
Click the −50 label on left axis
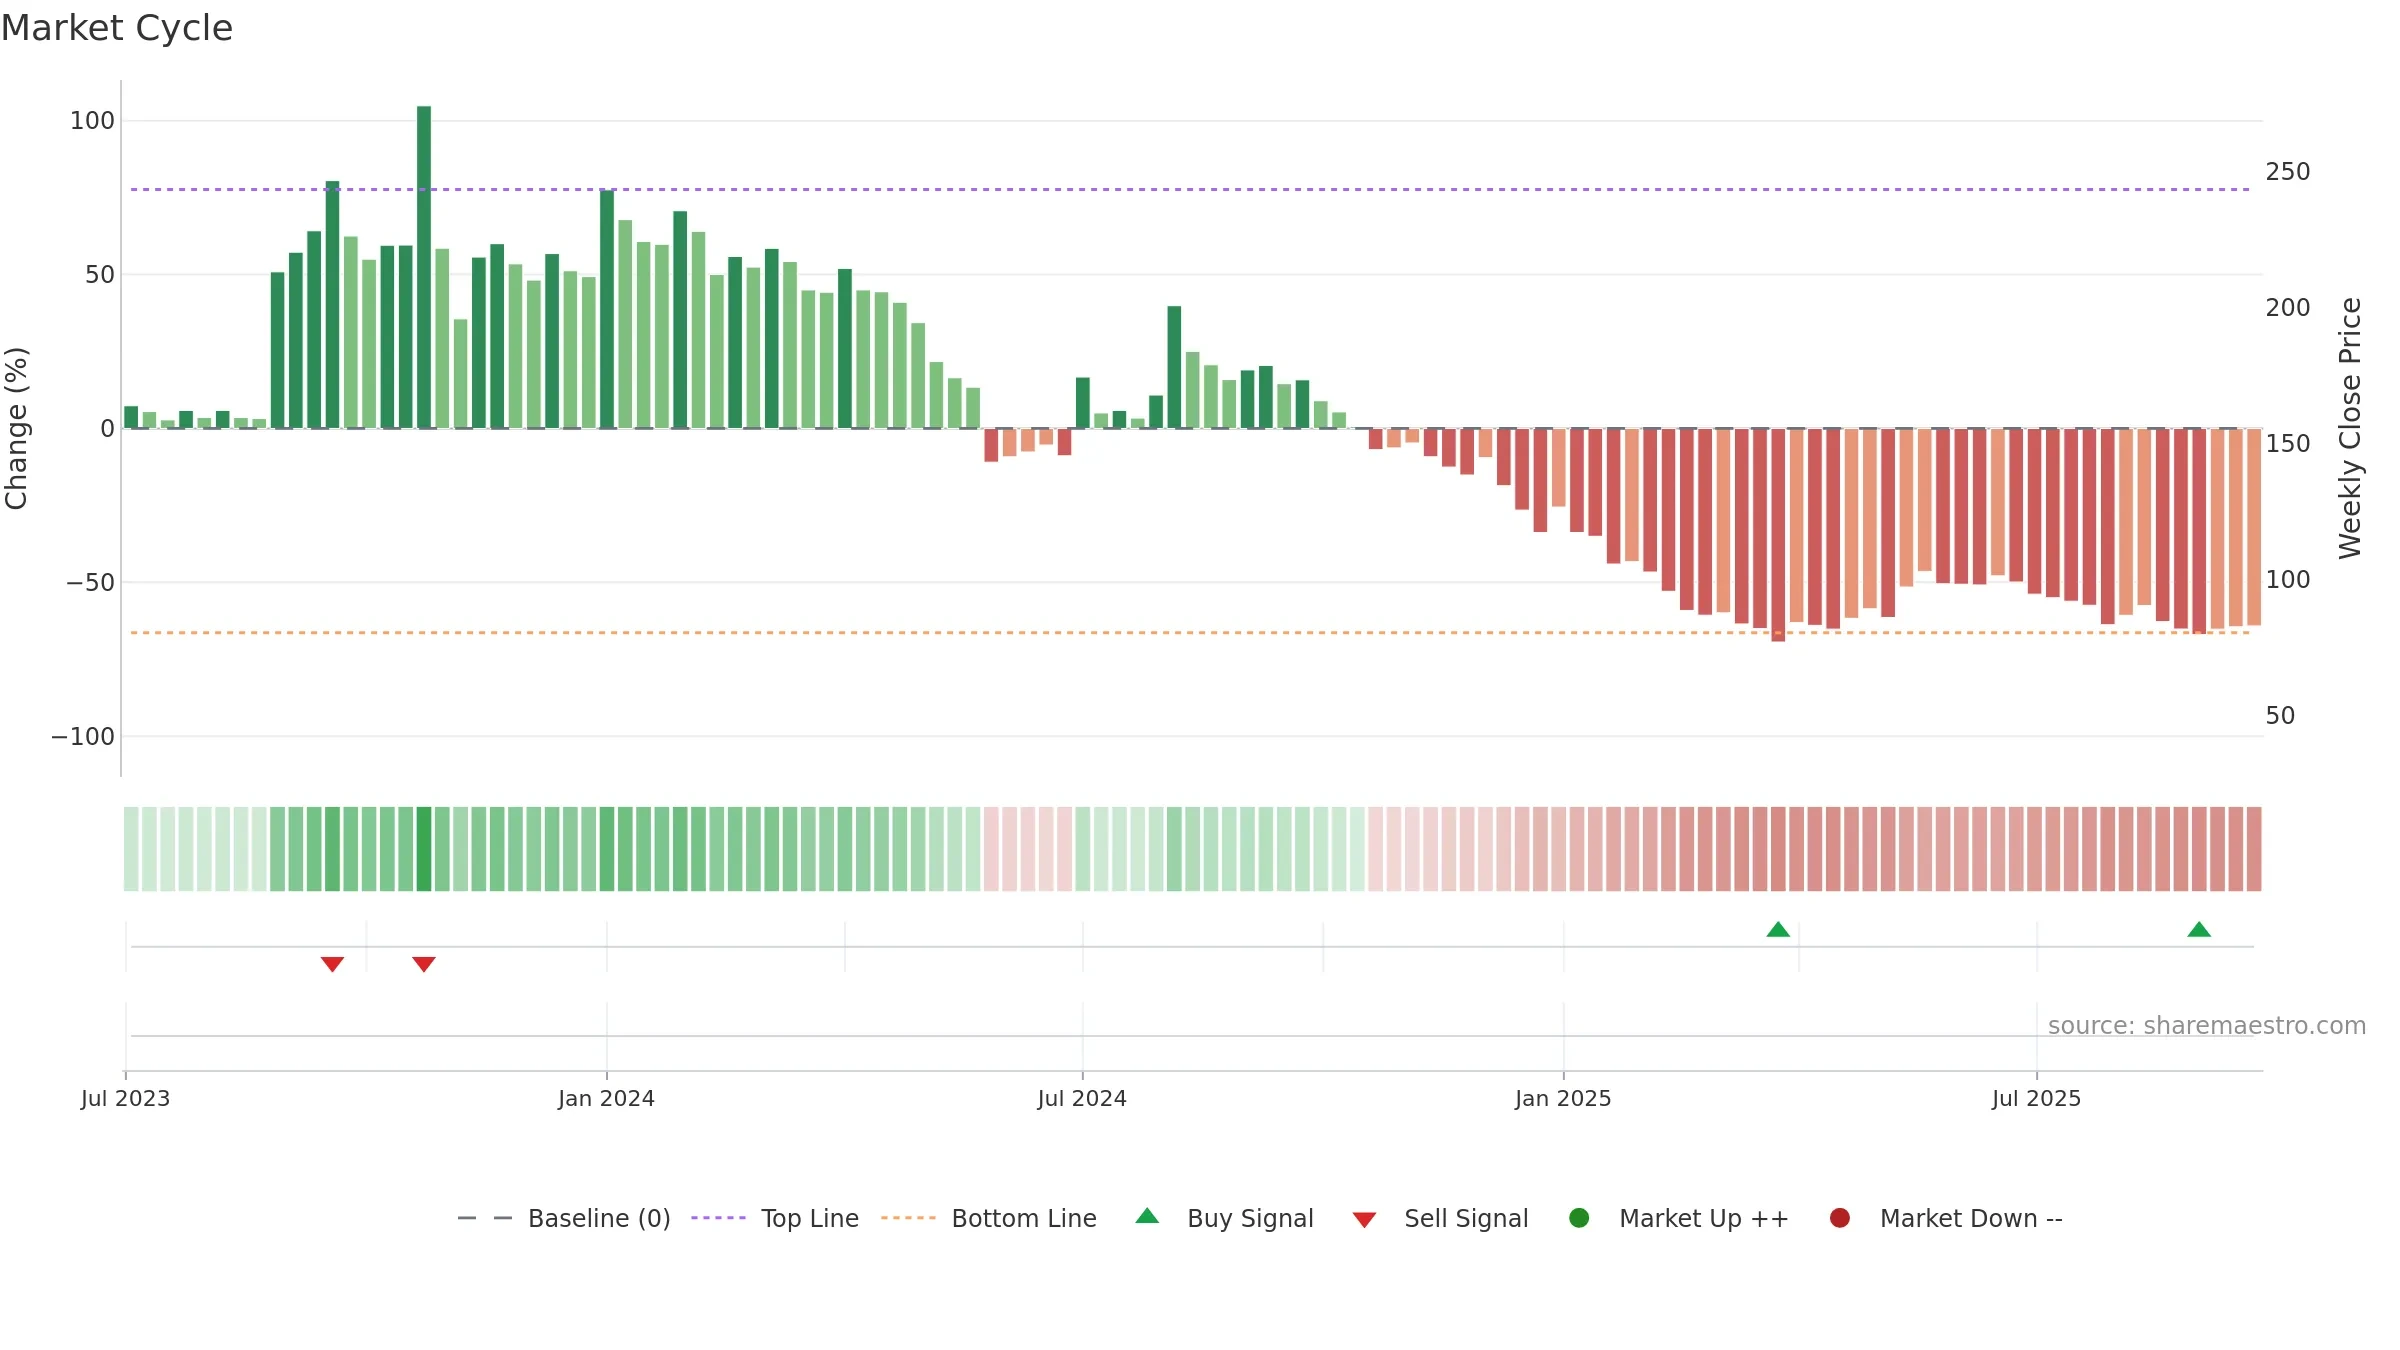click(91, 583)
